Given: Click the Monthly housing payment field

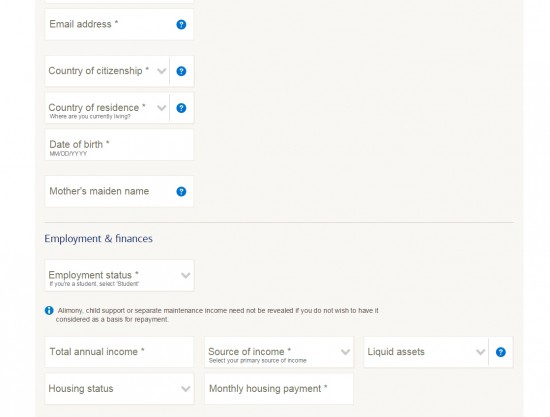Looking at the screenshot, I should pyautogui.click(x=279, y=389).
